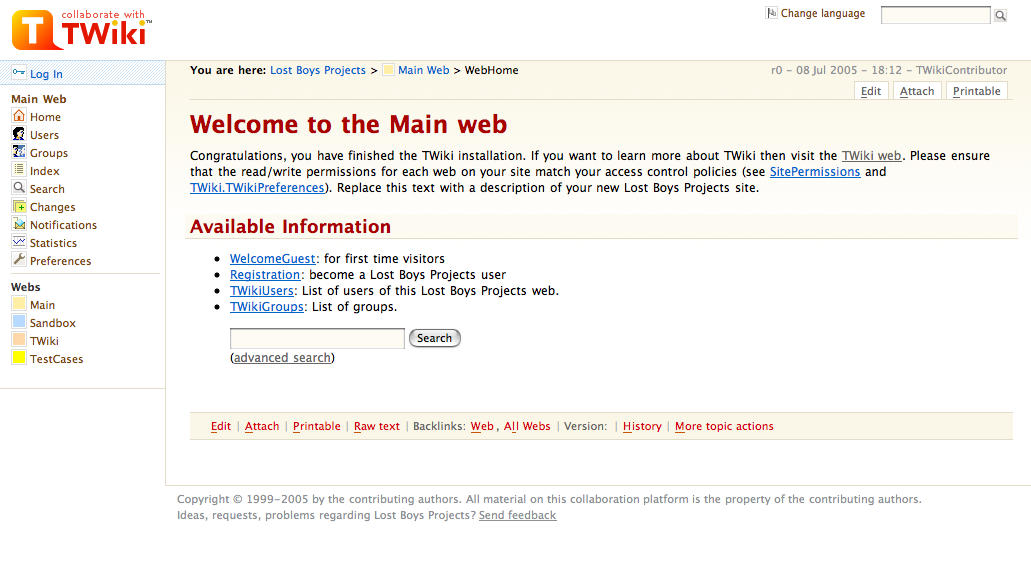Screen dimensions: 1031x583
Task: Open the WelcomeGuest link
Action: [x=272, y=259]
